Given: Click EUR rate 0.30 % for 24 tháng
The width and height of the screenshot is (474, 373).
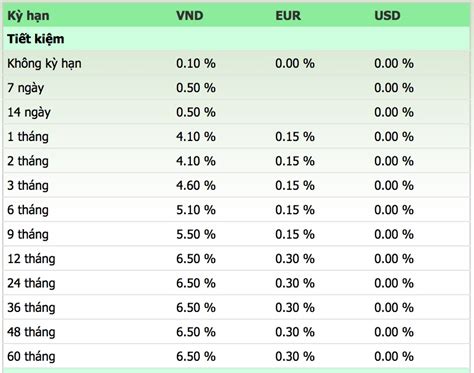Looking at the screenshot, I should click(x=295, y=283).
